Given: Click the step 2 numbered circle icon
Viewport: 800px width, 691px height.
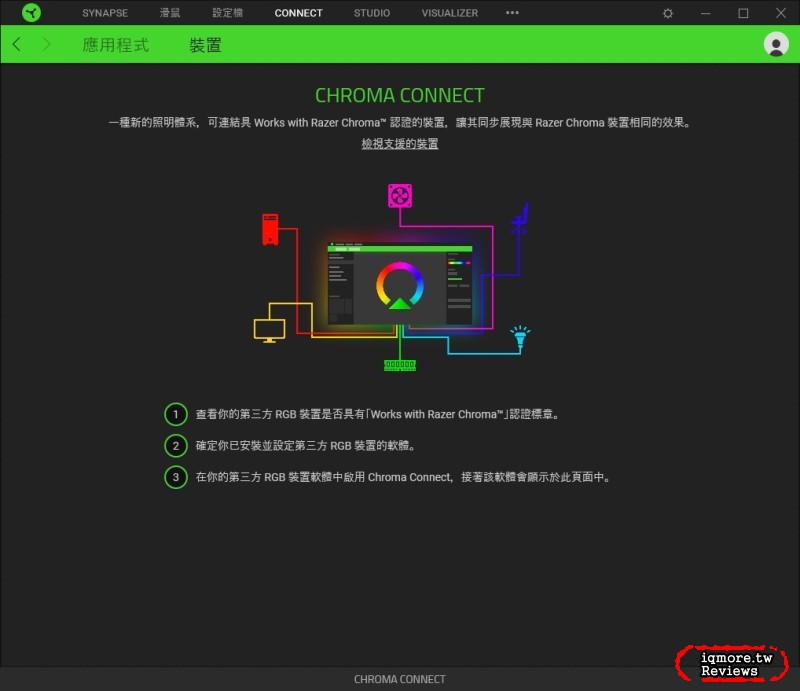Looking at the screenshot, I should tap(176, 445).
